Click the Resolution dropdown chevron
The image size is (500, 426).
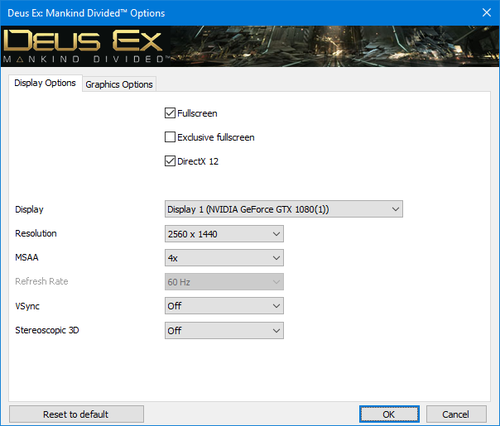[276, 234]
